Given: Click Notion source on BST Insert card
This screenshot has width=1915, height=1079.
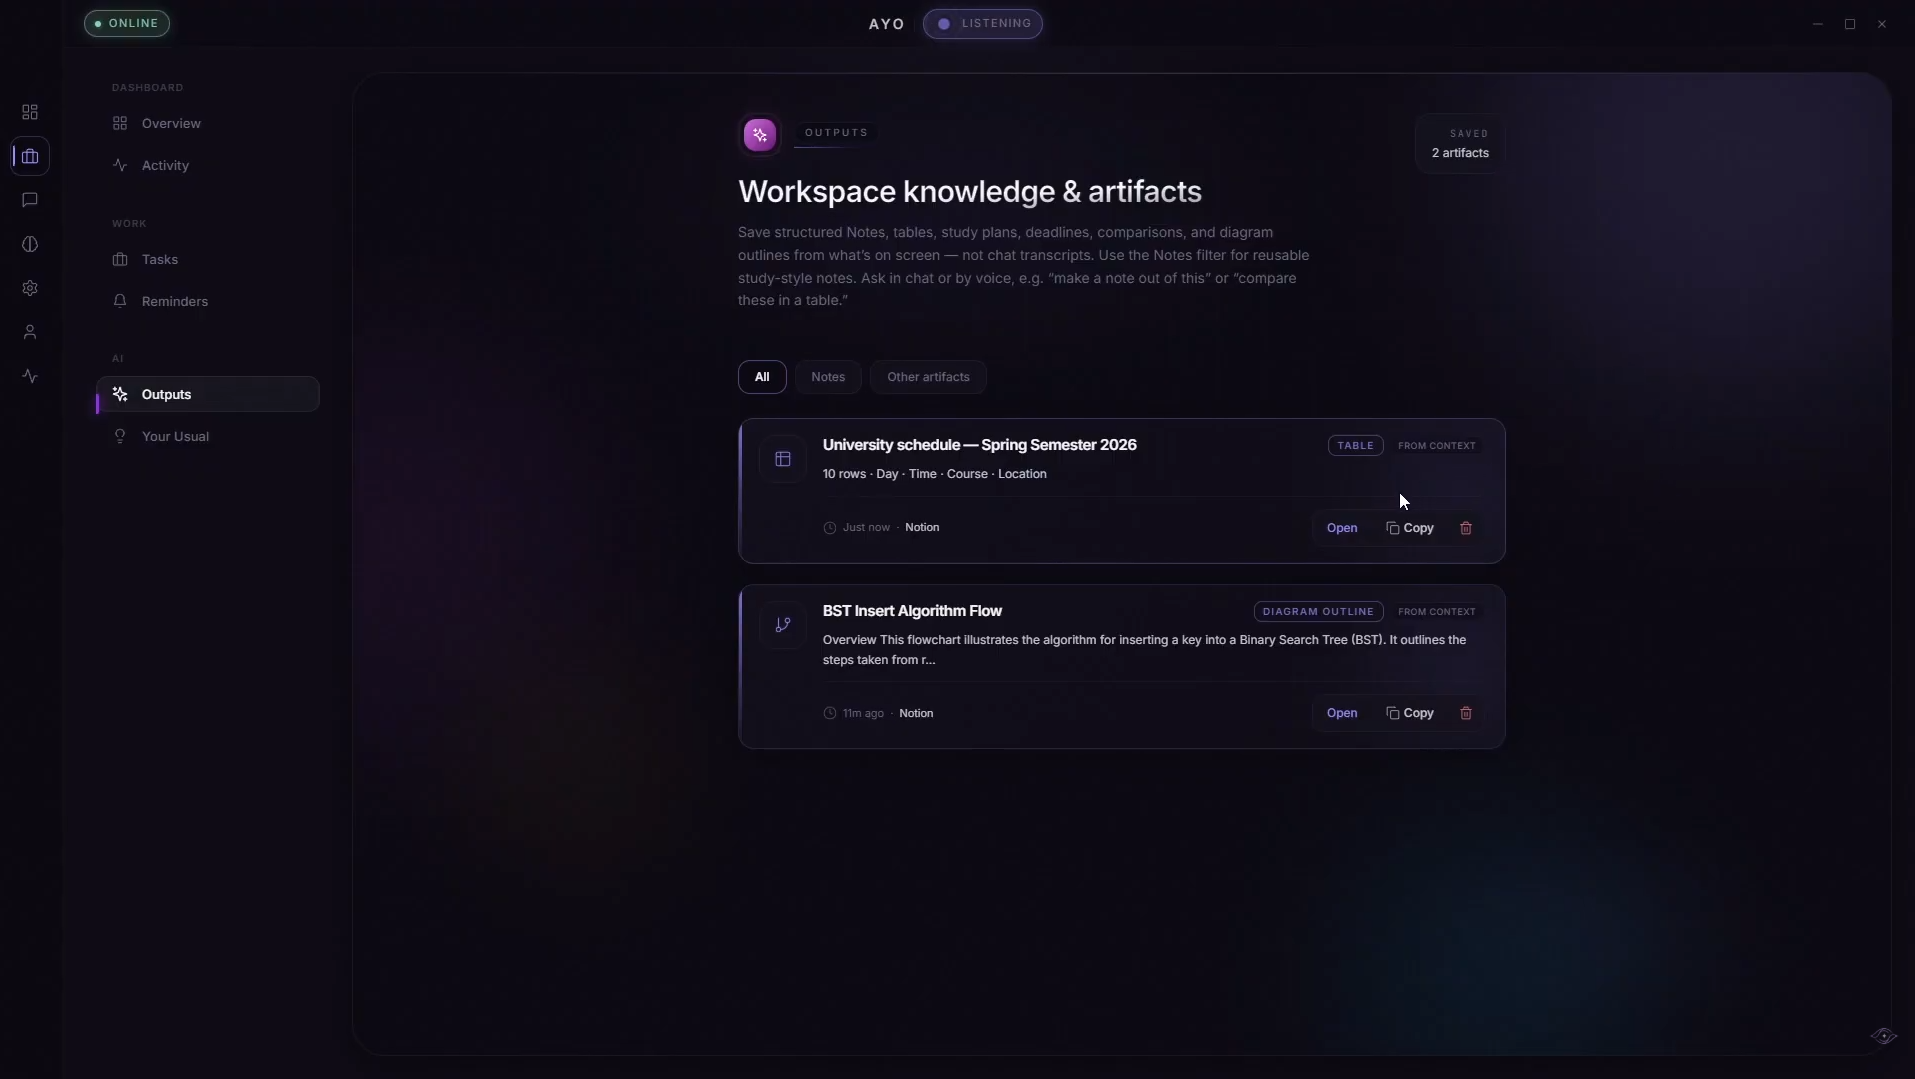Looking at the screenshot, I should pos(916,713).
